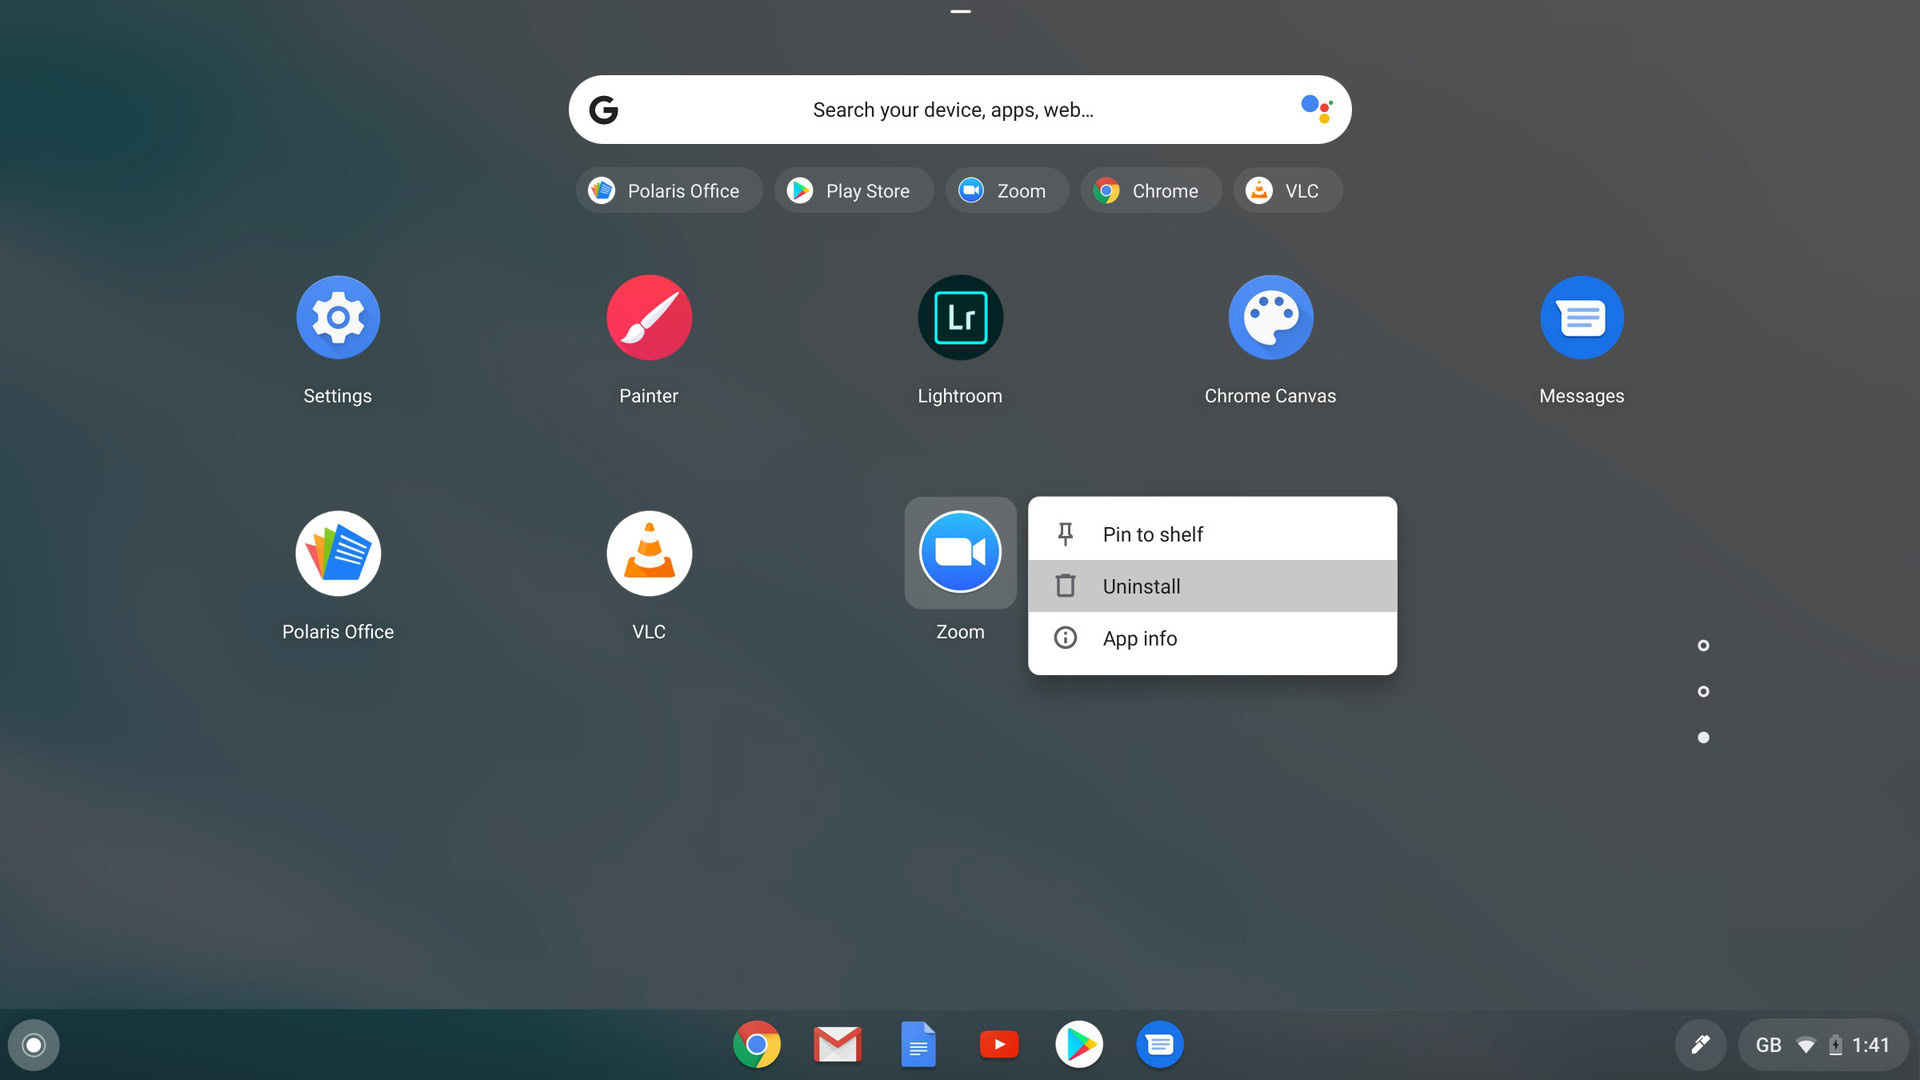Open Painter app

click(x=649, y=316)
